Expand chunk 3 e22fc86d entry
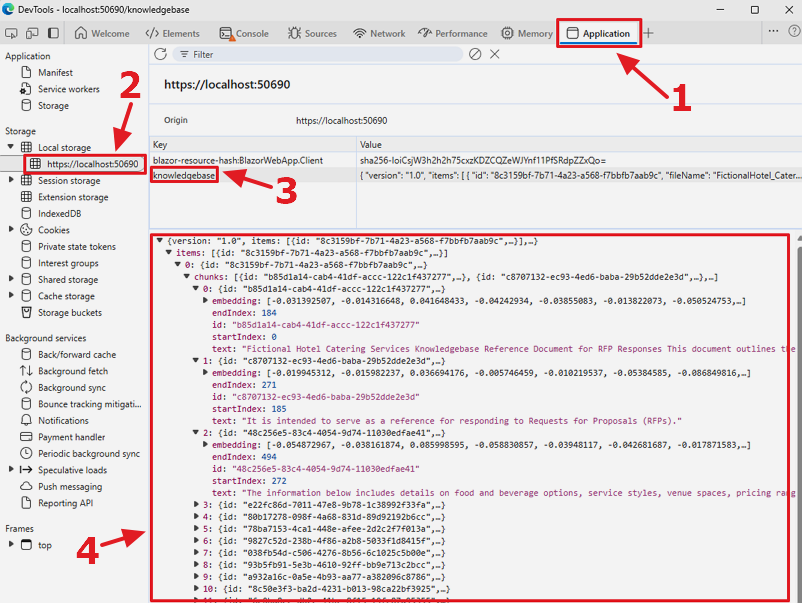The height and width of the screenshot is (603, 802). (x=196, y=504)
